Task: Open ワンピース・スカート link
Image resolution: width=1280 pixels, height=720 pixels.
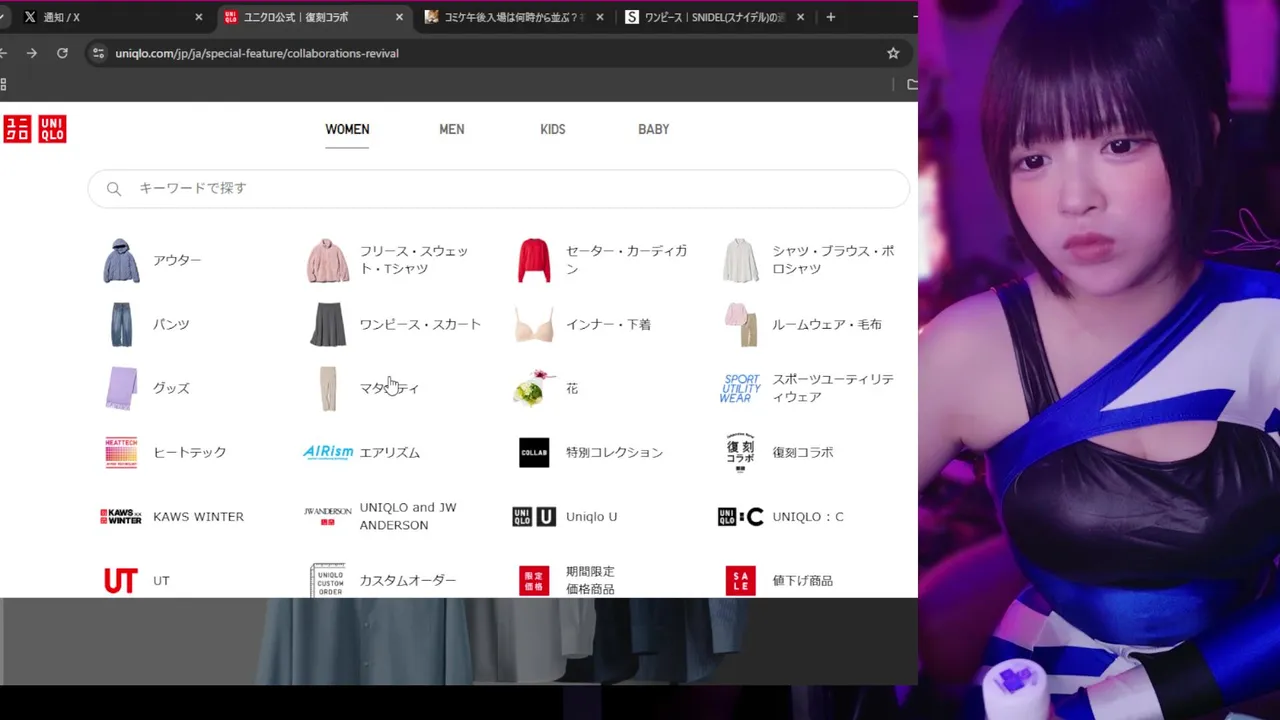Action: click(420, 324)
